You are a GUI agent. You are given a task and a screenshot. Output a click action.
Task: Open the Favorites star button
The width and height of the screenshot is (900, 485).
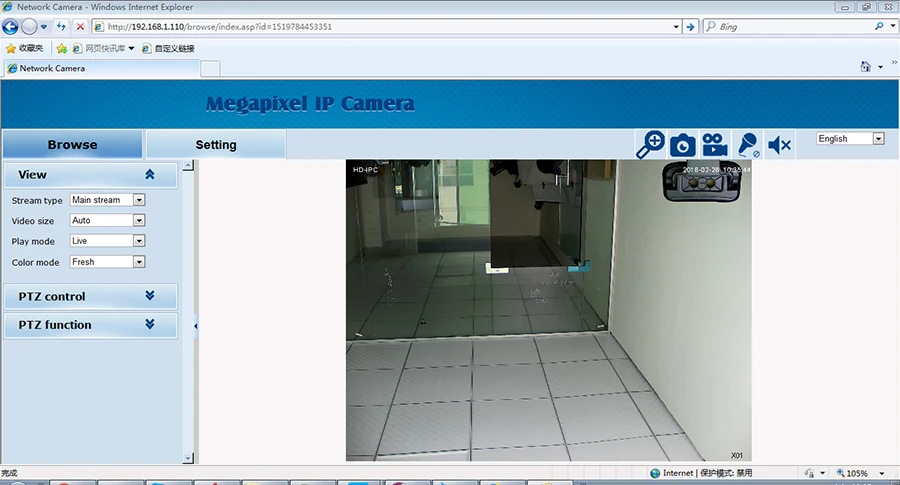tap(24, 48)
